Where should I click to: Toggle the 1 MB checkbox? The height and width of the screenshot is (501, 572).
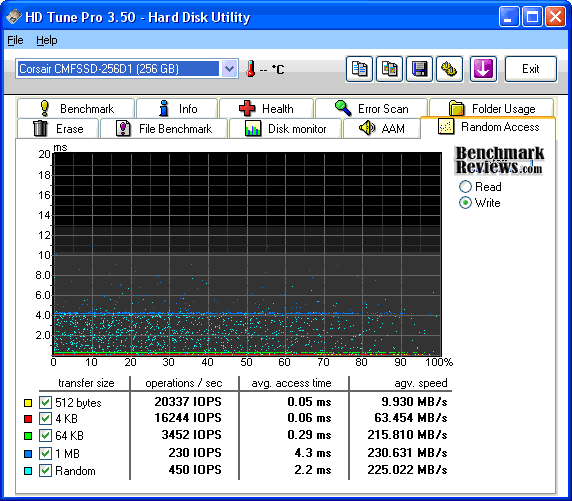(45, 454)
